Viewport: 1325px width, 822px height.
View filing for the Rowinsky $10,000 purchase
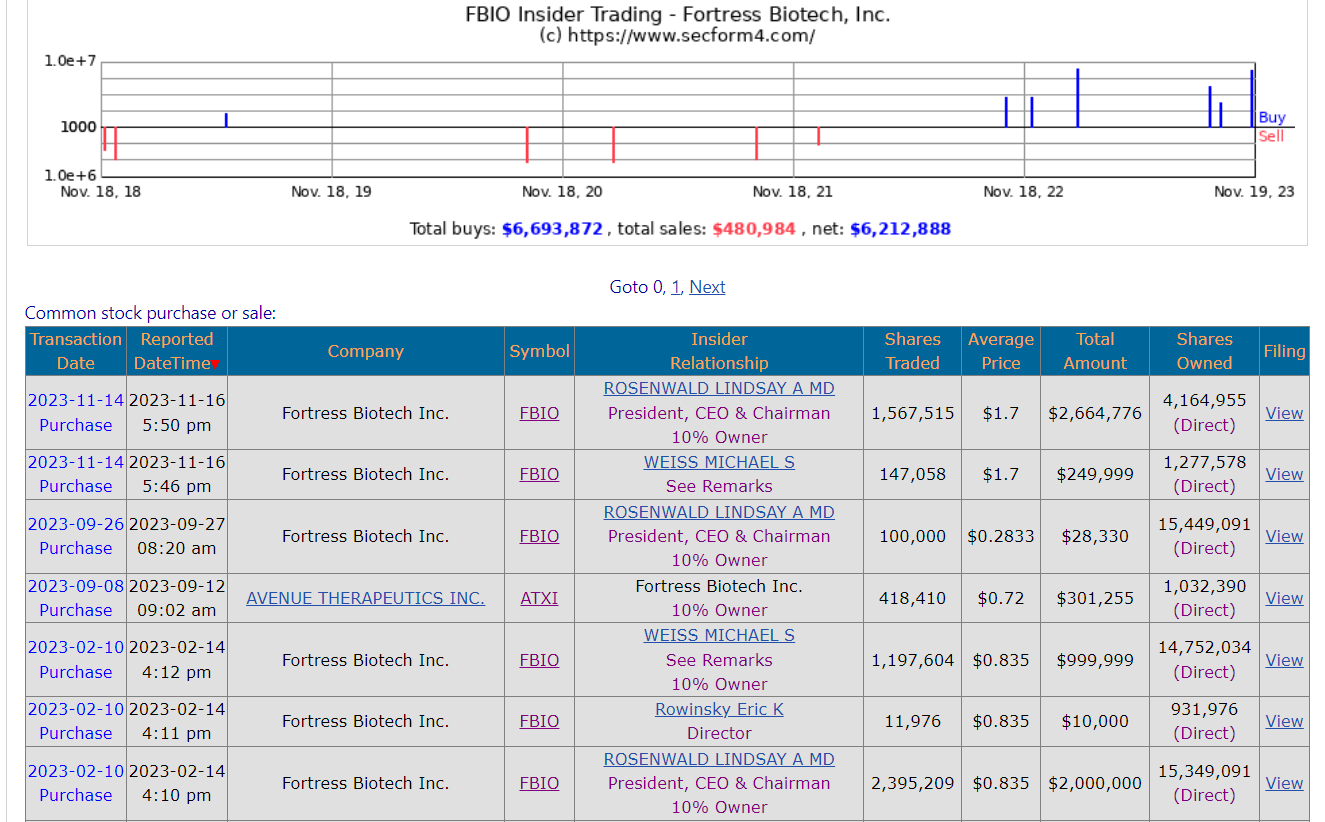1284,721
